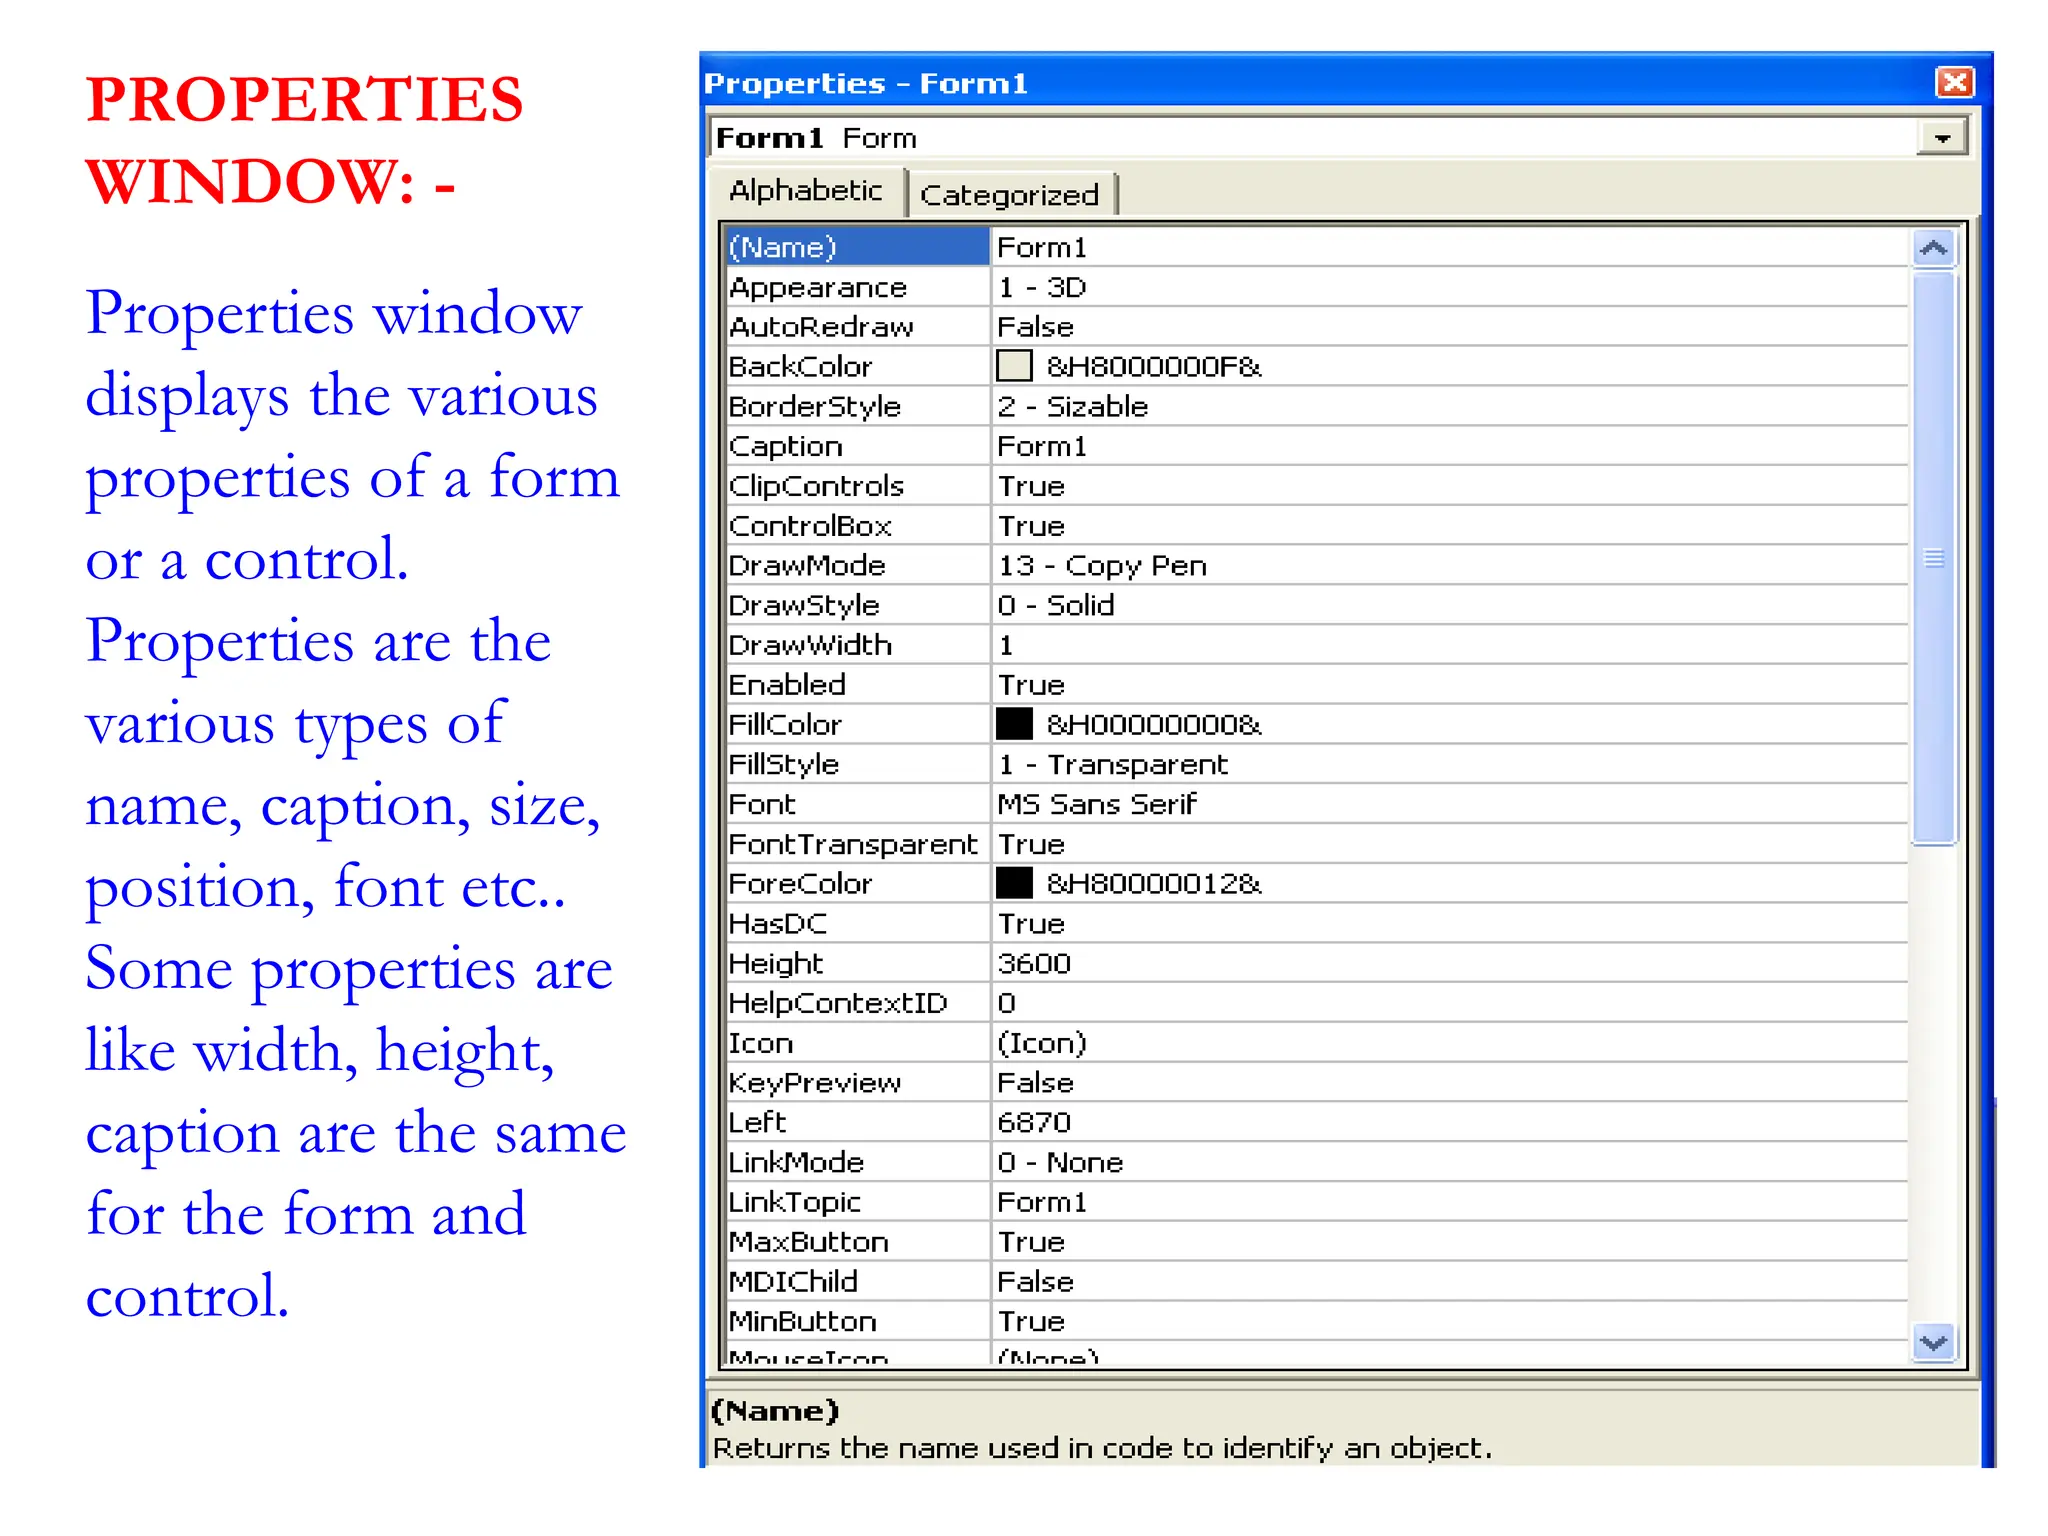Select the ForeColor black swatch
This screenshot has height=1536, width=2048.
[x=1014, y=883]
